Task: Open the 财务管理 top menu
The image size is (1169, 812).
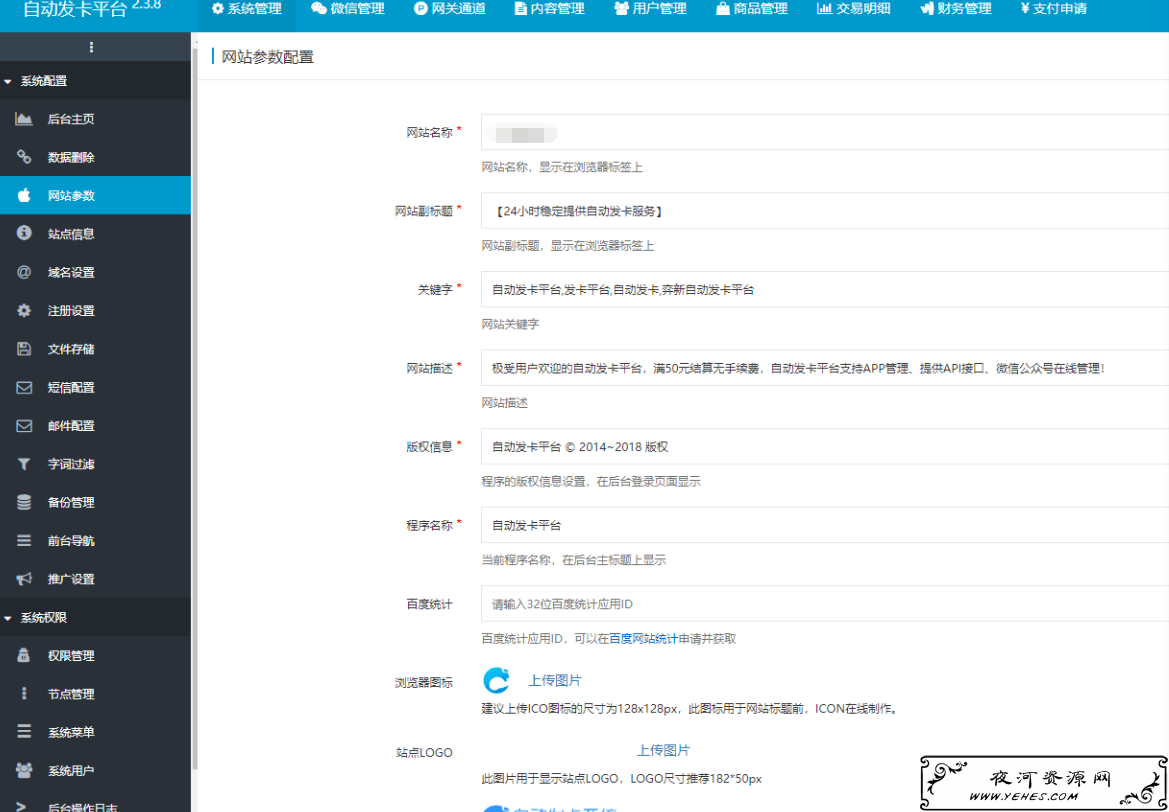Action: [956, 9]
